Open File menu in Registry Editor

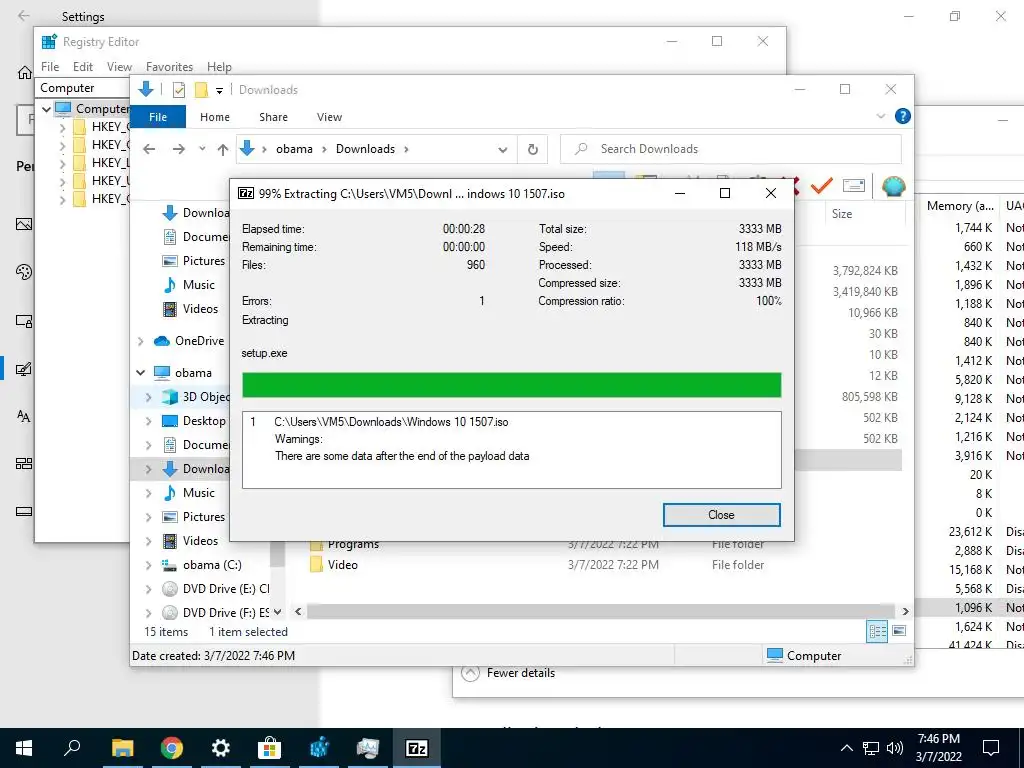[50, 67]
